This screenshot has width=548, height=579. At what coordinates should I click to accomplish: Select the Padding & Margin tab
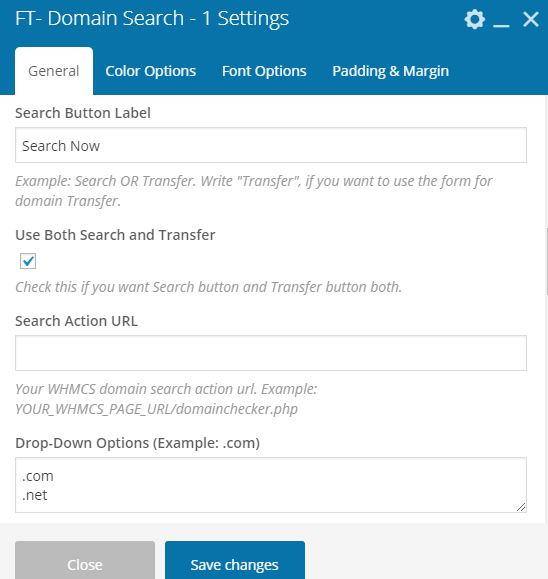(390, 71)
